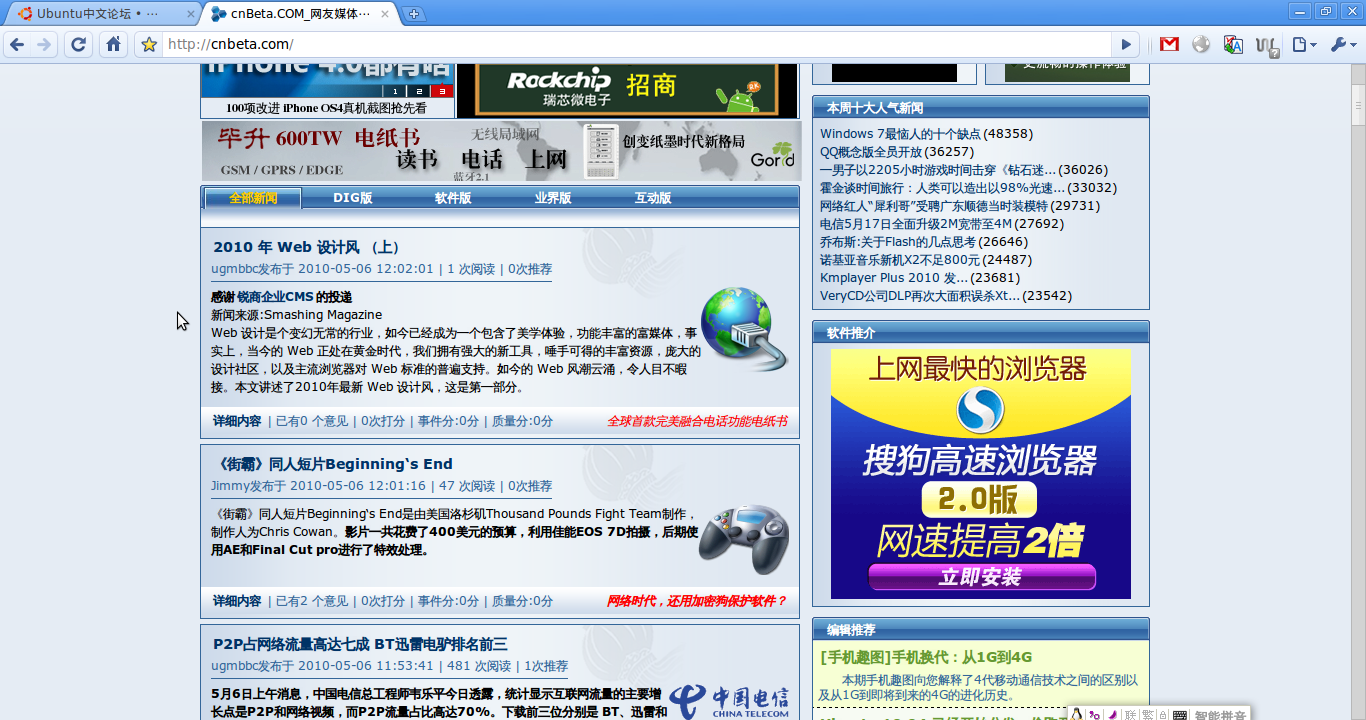This screenshot has height=720, width=1366.
Task: Click 立即安装 button in Sogou browser ad
Action: point(981,577)
